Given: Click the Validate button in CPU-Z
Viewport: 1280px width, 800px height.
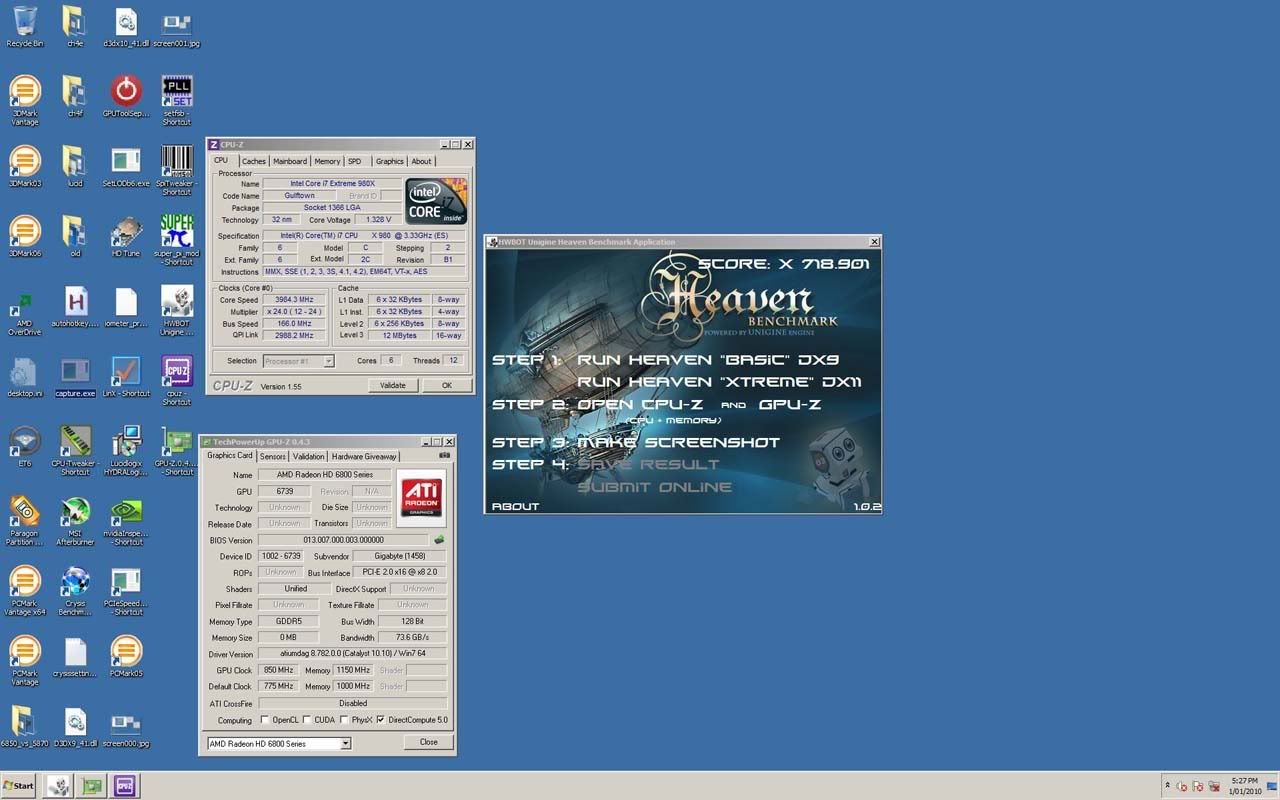Looking at the screenshot, I should point(393,385).
